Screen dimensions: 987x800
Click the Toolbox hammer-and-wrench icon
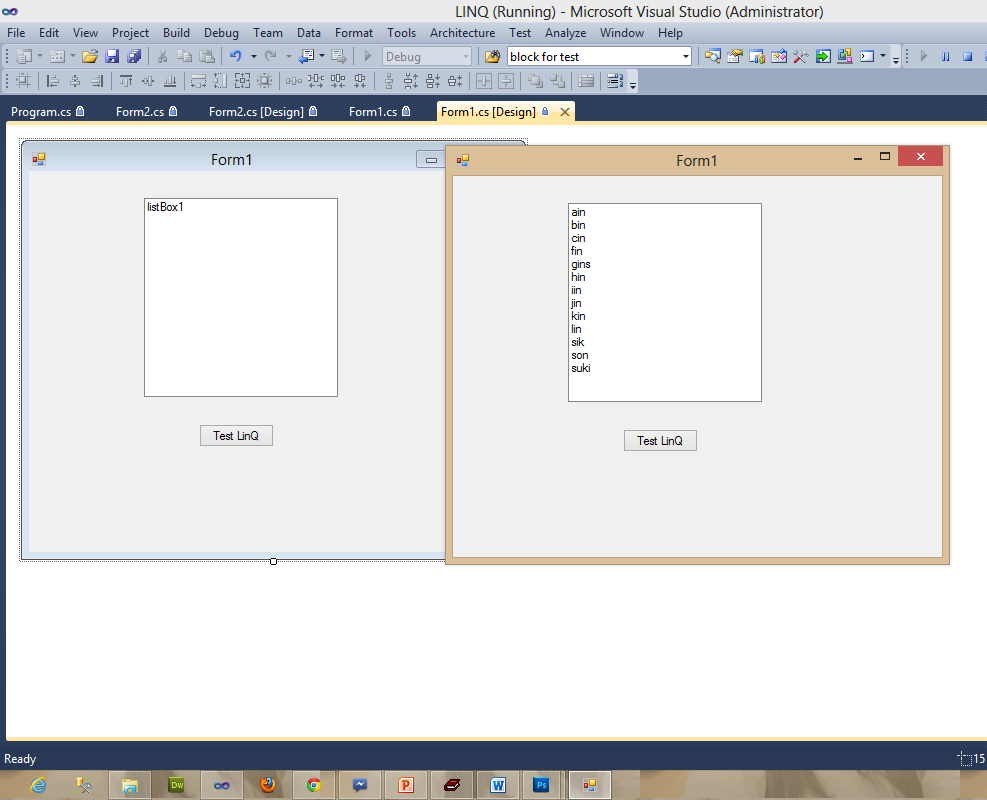pos(799,57)
